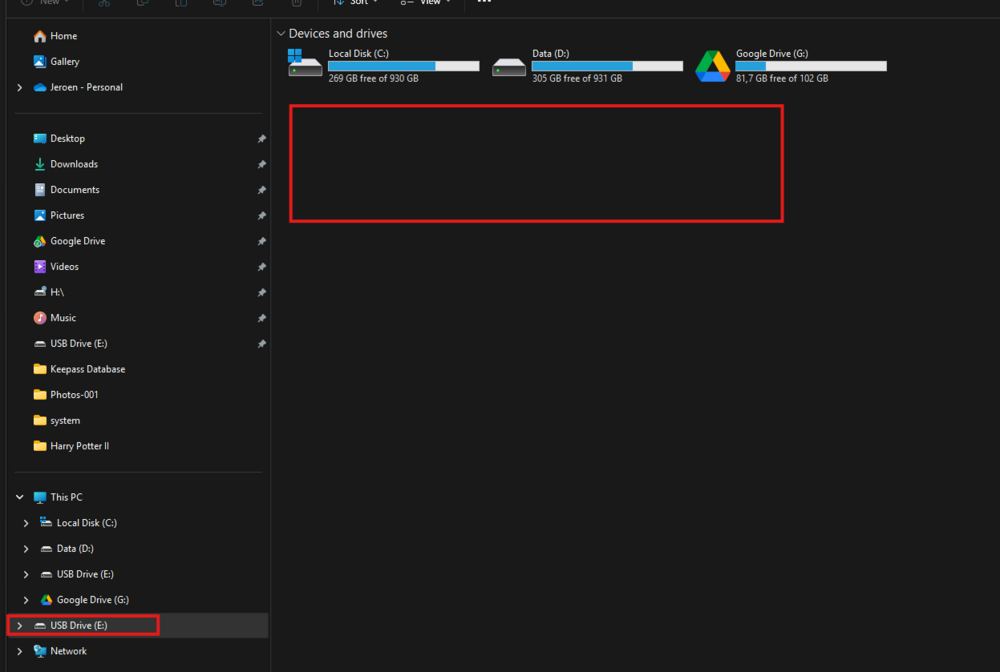
Task: Click the Data (D:) capacity bar
Action: [607, 66]
